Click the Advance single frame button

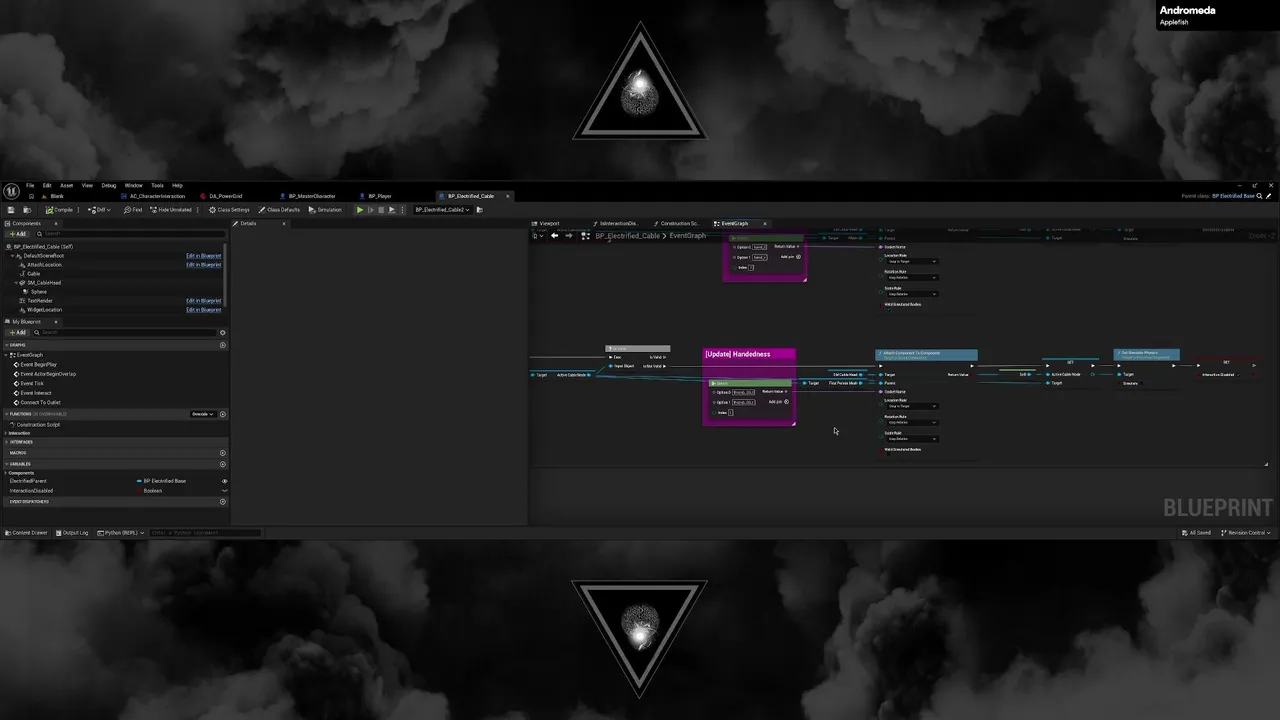pos(371,210)
